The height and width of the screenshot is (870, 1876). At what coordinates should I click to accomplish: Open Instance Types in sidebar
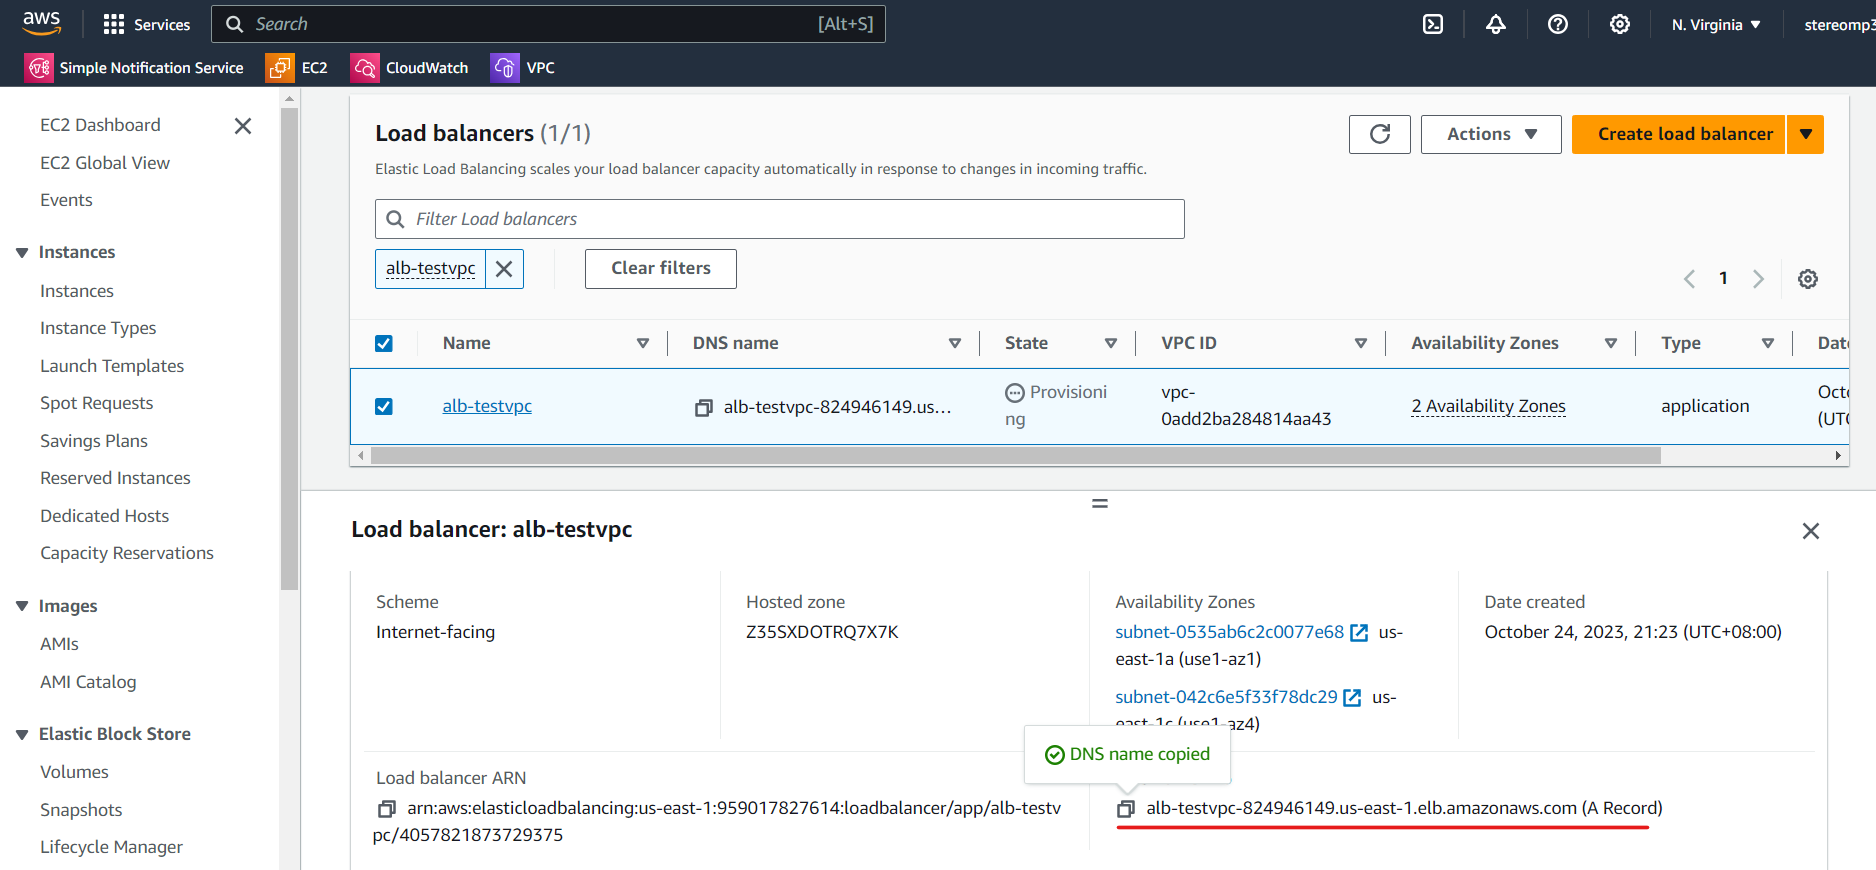pos(98,328)
